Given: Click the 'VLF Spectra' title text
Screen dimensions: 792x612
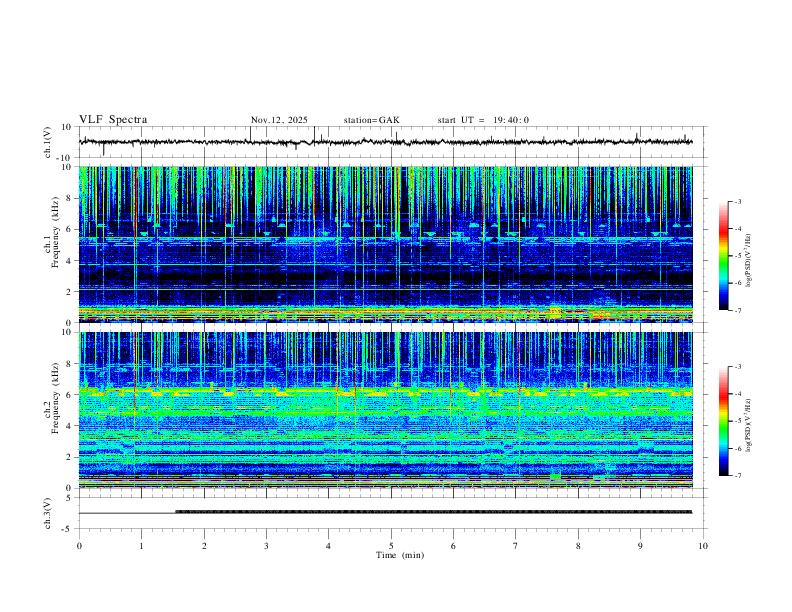Looking at the screenshot, I should [x=113, y=119].
